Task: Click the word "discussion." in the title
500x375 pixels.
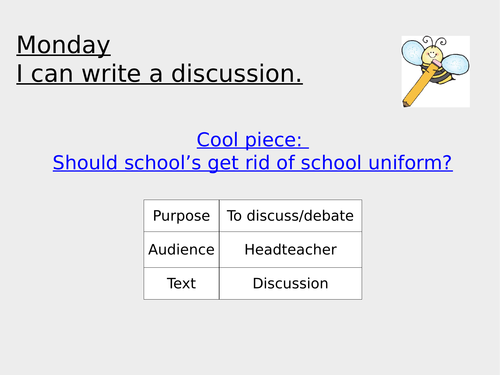Action: click(237, 74)
